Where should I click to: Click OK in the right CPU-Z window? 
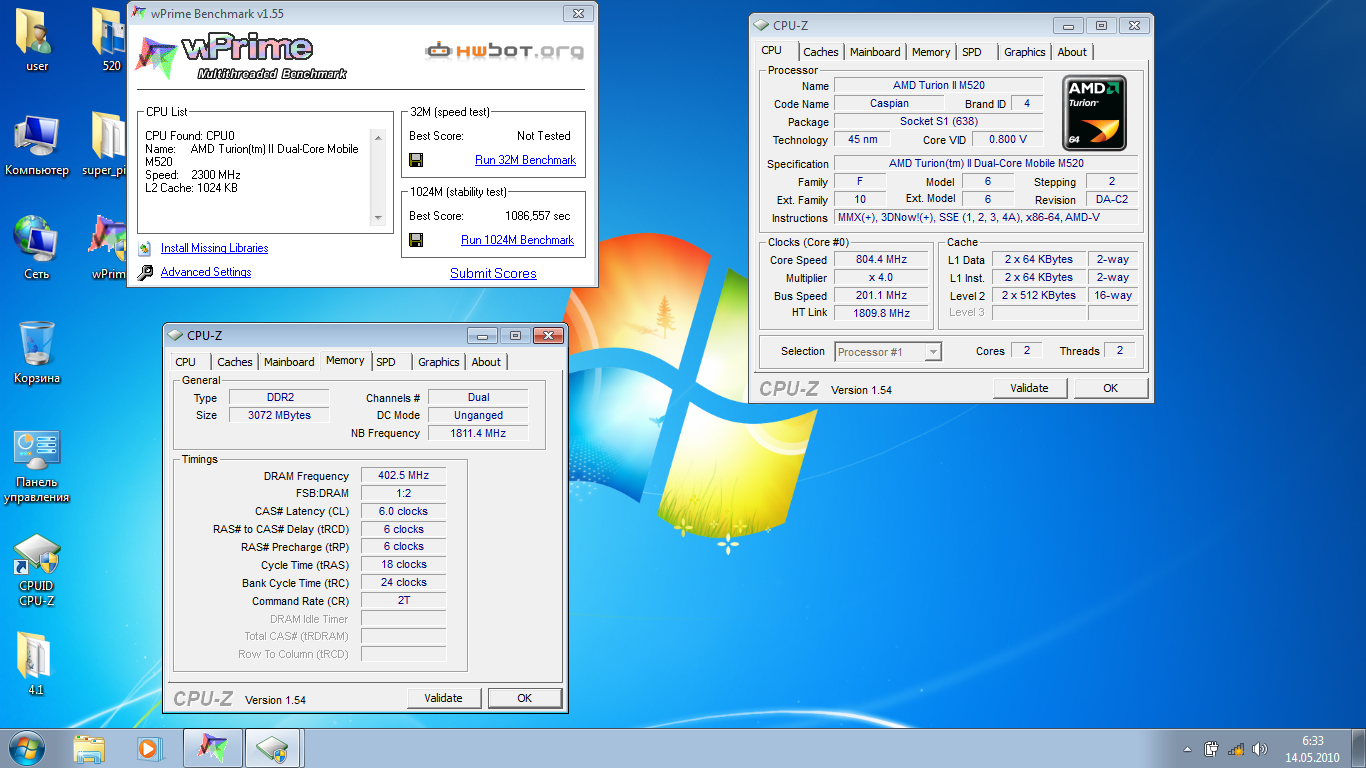(1110, 388)
